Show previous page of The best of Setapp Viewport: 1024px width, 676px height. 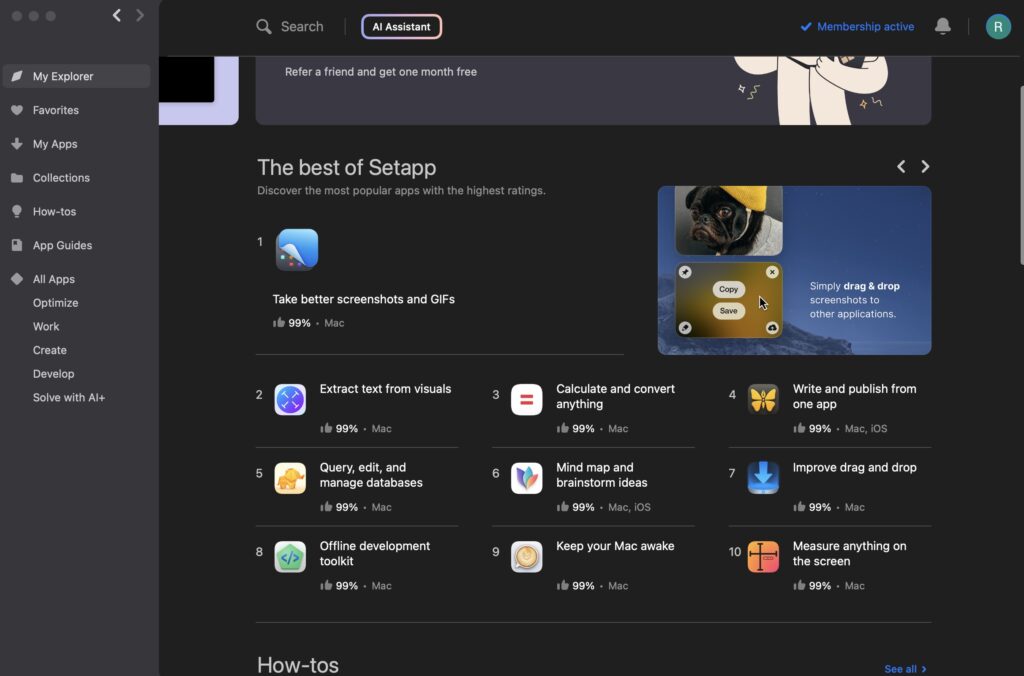(x=901, y=167)
